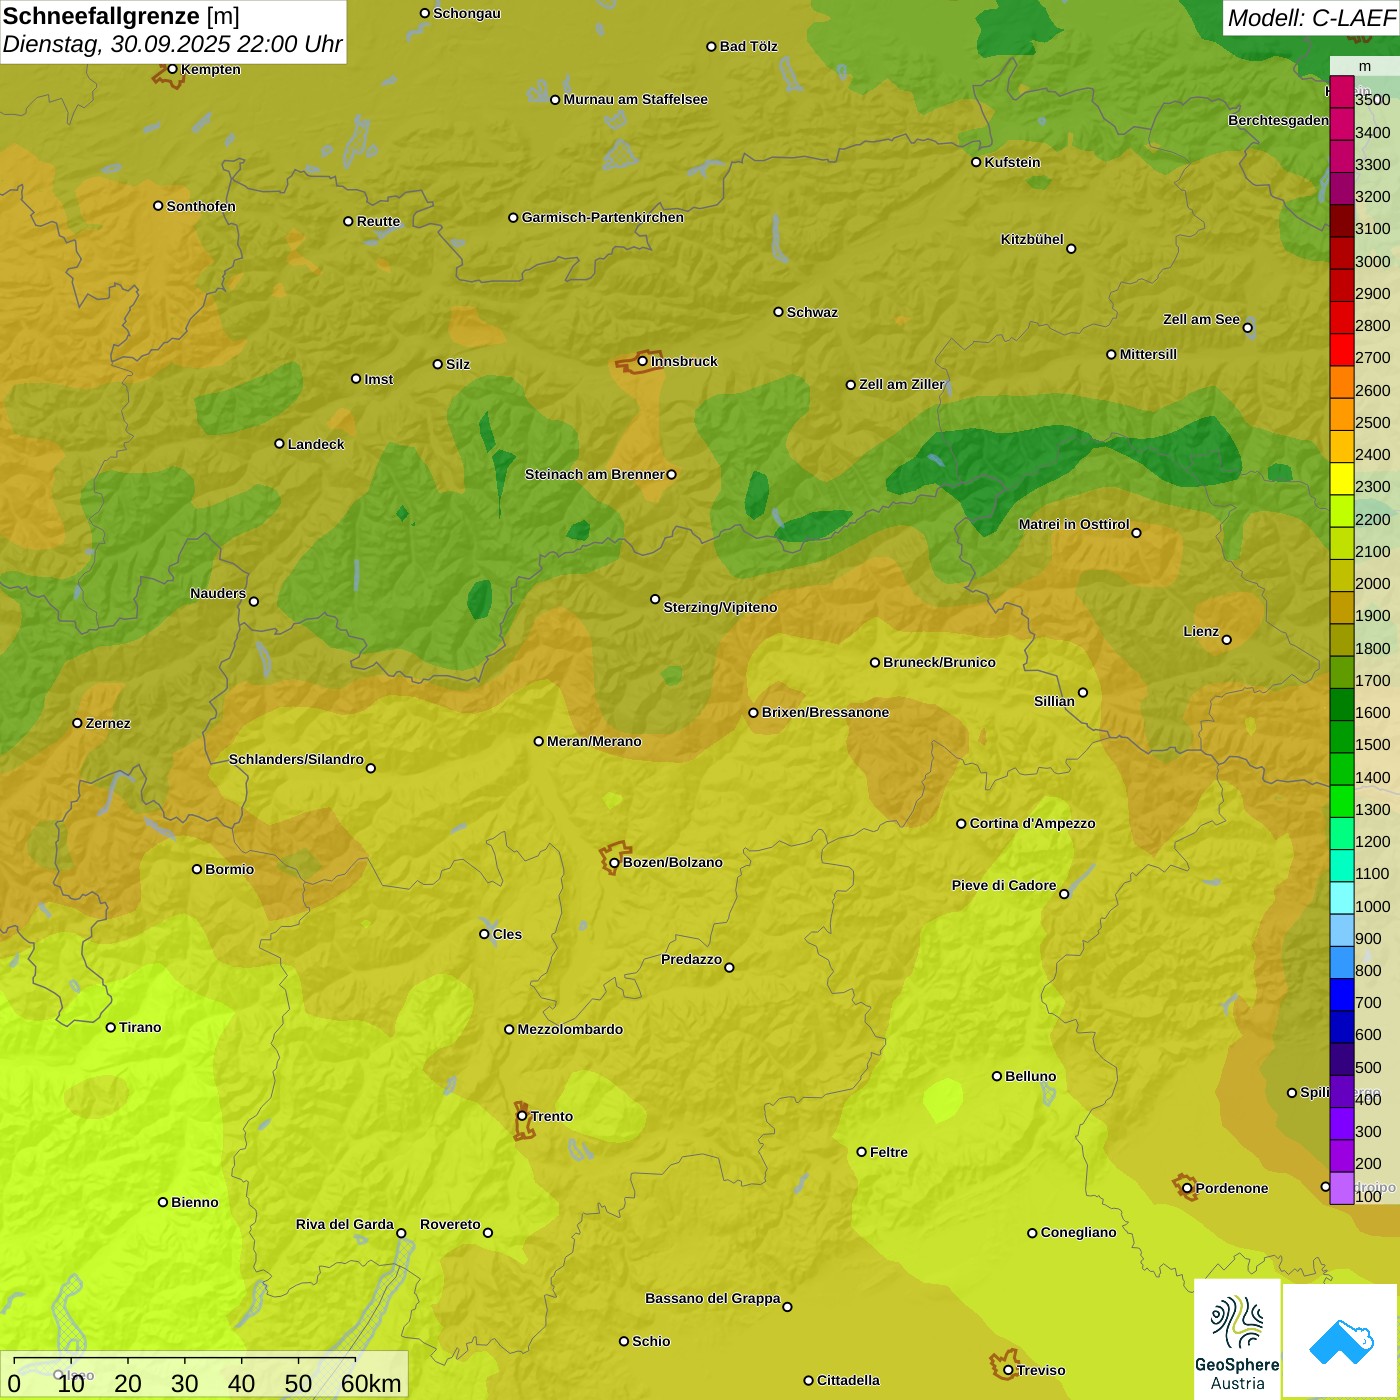Click the Mezzolombardo label
This screenshot has height=1400, width=1400.
[x=570, y=1029]
